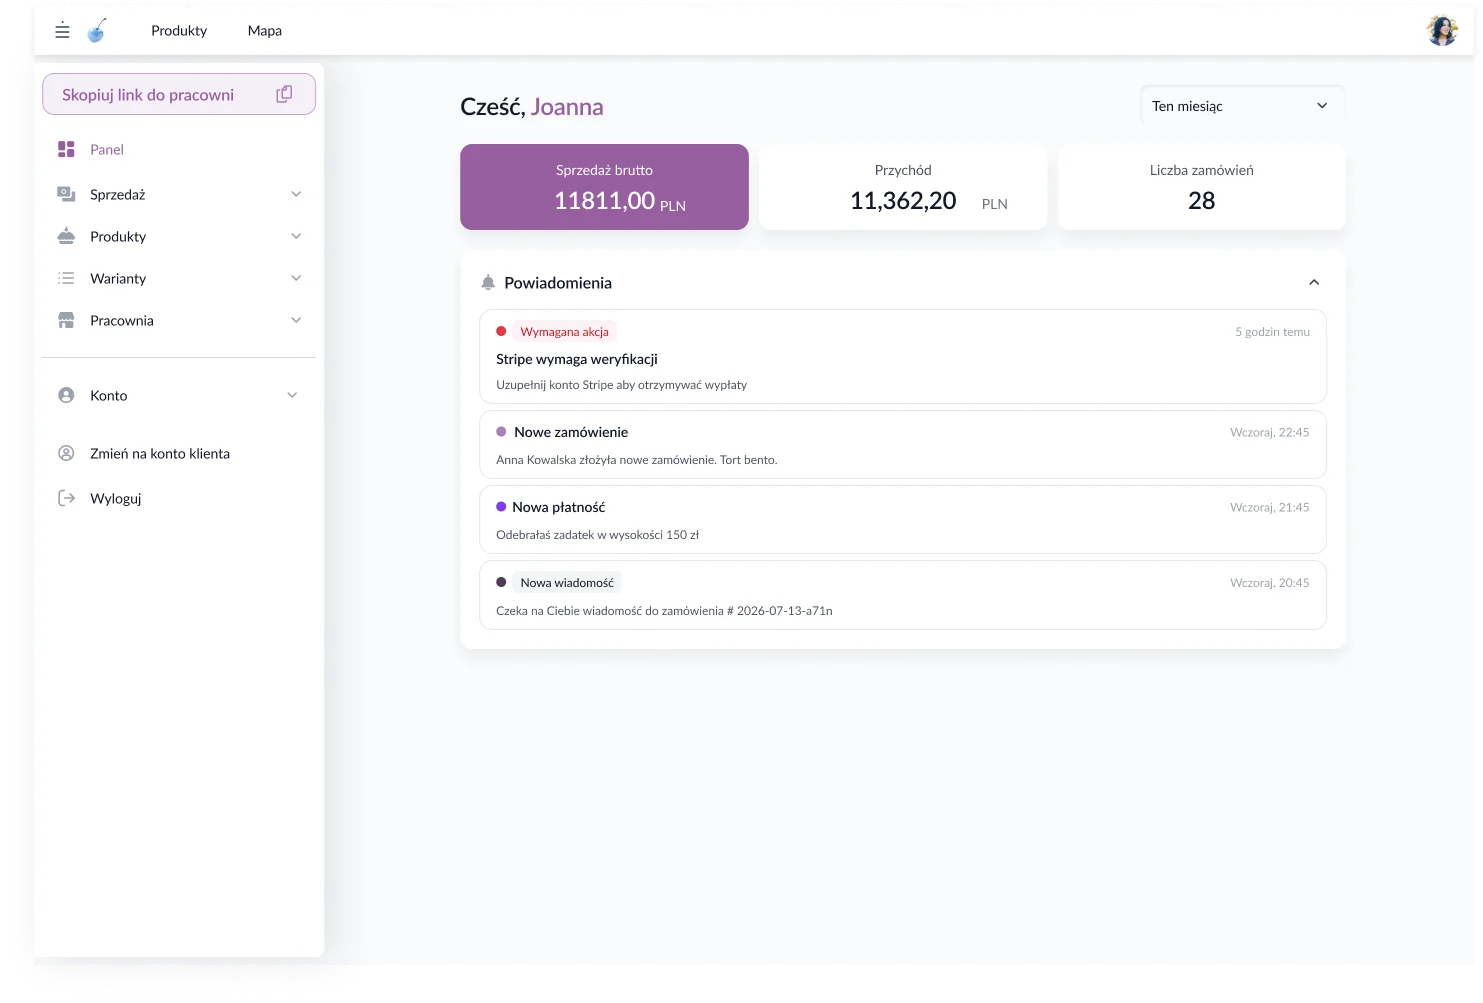Open the Stripe wymaga weryfikacji notification
Viewport: 1483px width, 1003px height.
[903, 357]
